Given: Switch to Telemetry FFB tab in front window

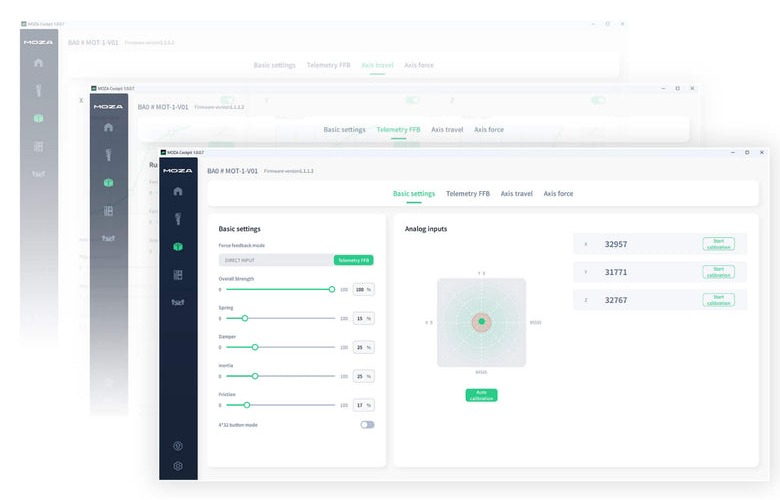Looking at the screenshot, I should (x=468, y=194).
